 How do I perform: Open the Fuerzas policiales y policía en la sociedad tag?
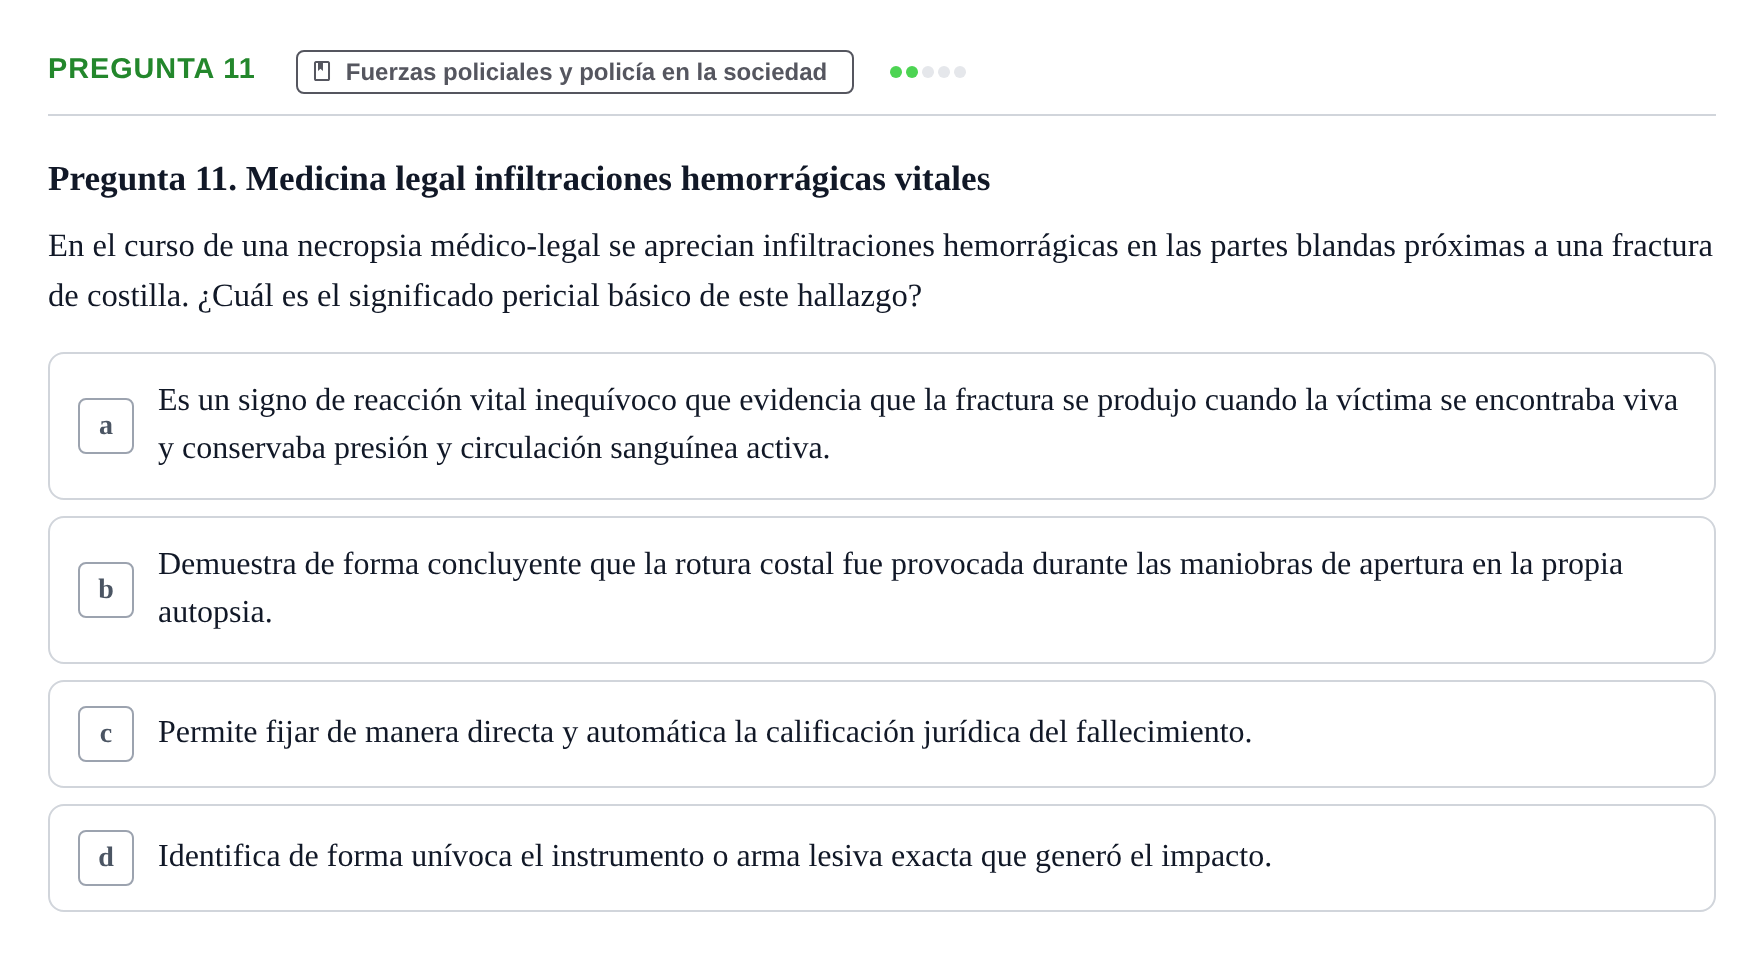(575, 72)
